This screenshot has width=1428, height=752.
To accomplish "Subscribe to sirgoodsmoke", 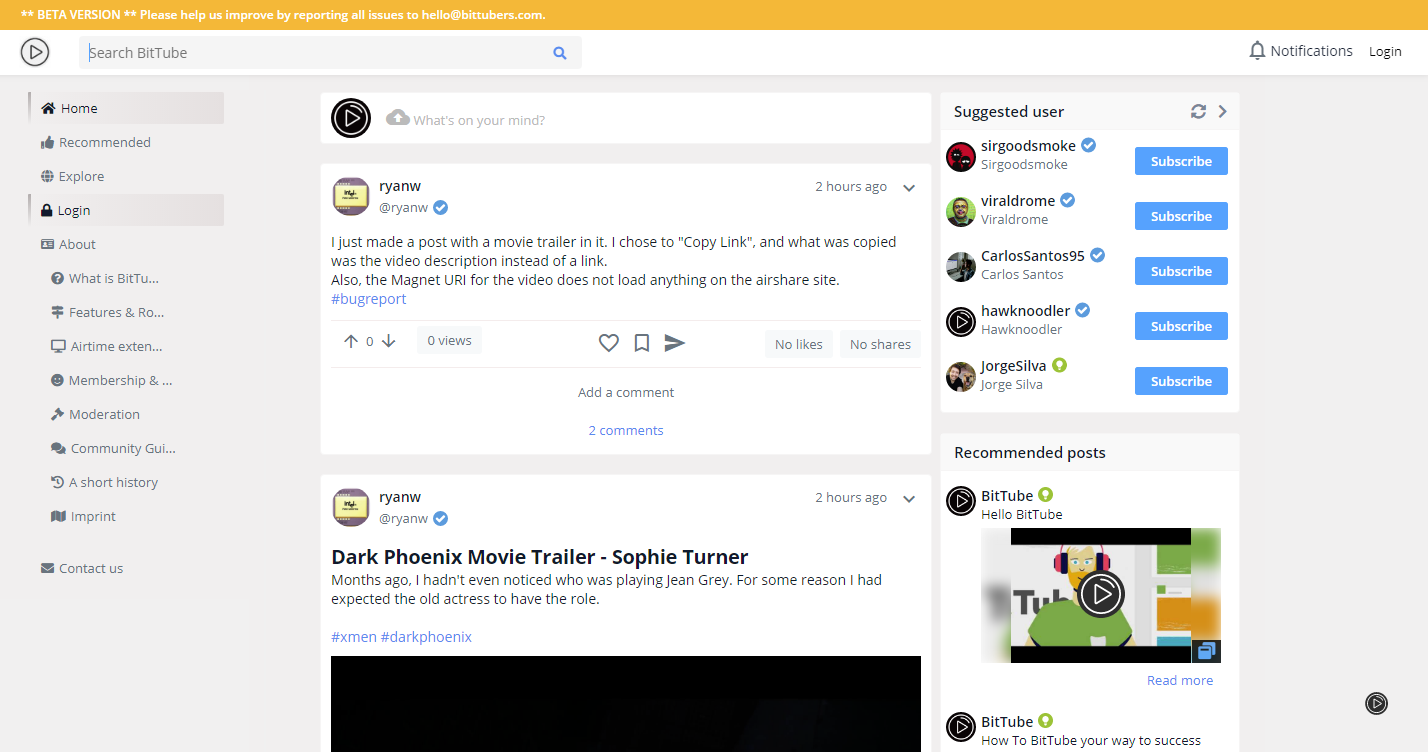I will [1180, 161].
